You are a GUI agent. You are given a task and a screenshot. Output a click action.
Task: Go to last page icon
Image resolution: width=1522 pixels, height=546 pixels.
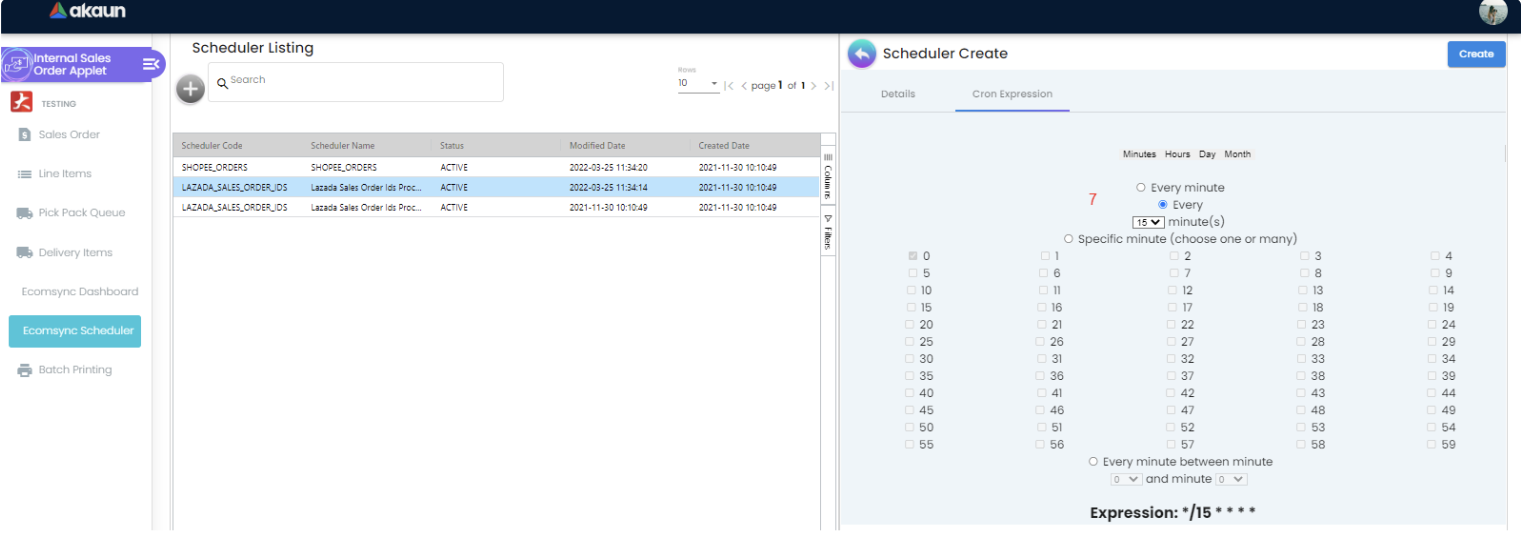coord(828,86)
